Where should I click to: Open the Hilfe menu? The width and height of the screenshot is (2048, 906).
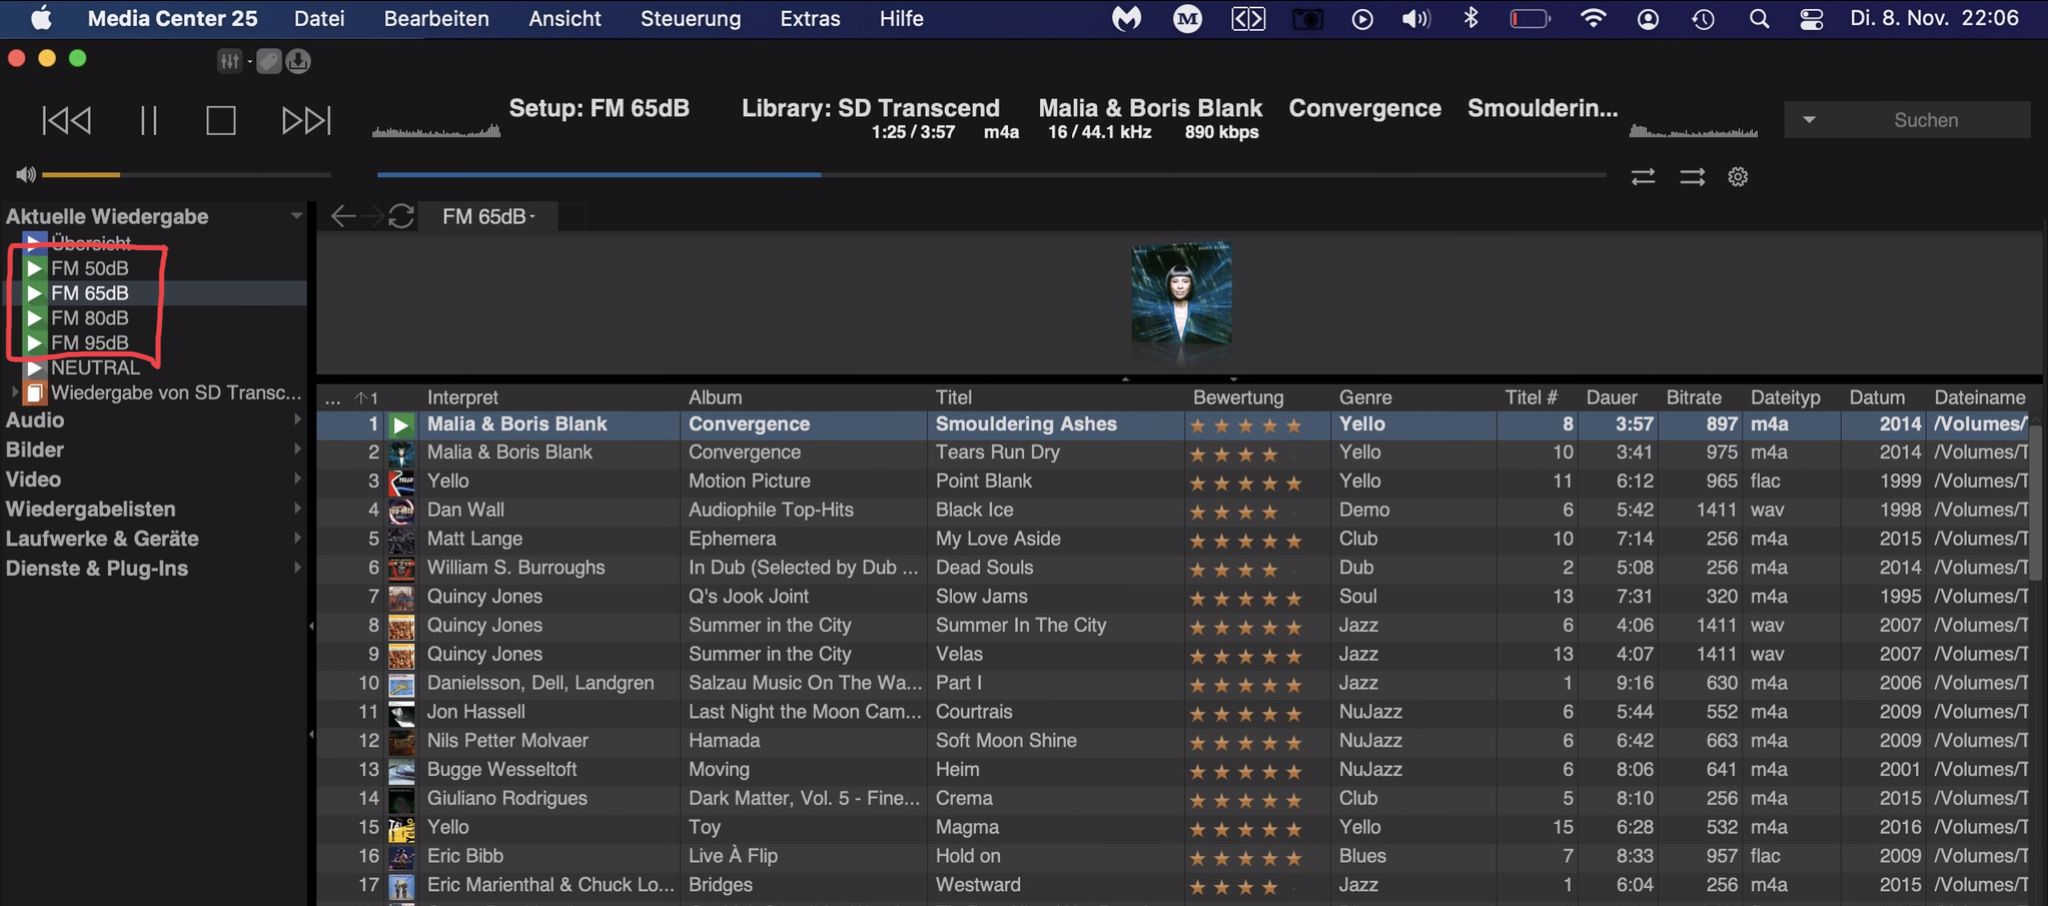pyautogui.click(x=901, y=18)
